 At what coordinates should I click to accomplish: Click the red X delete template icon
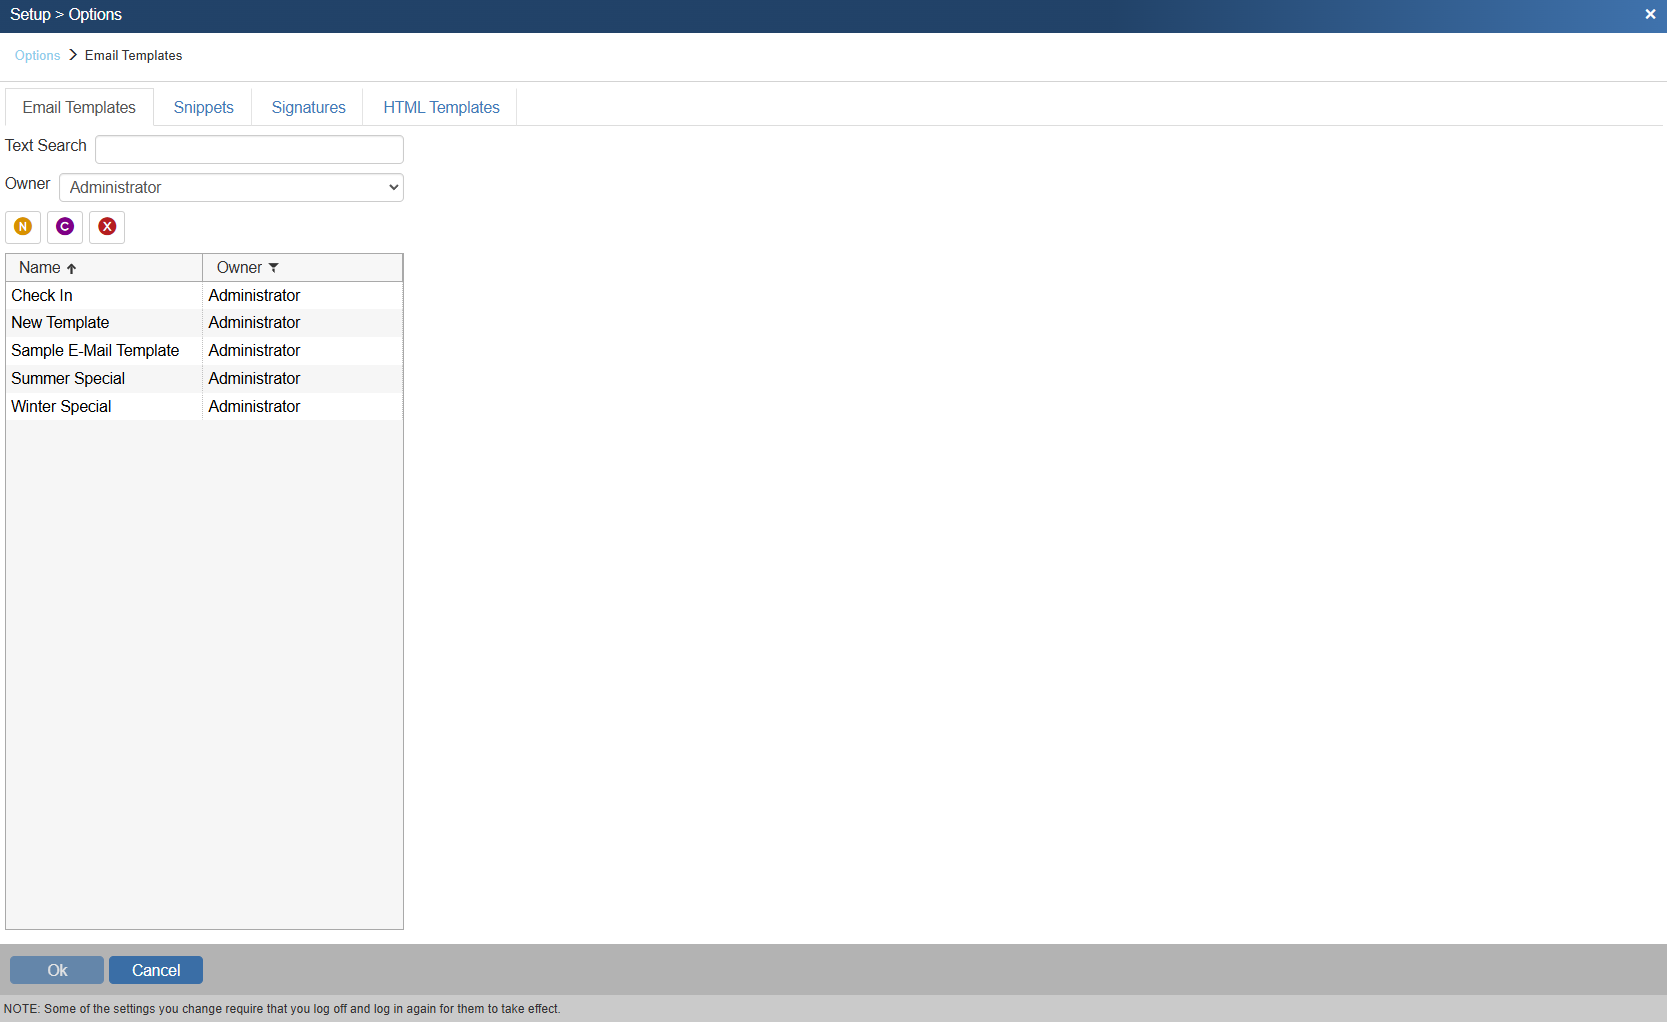coord(107,227)
